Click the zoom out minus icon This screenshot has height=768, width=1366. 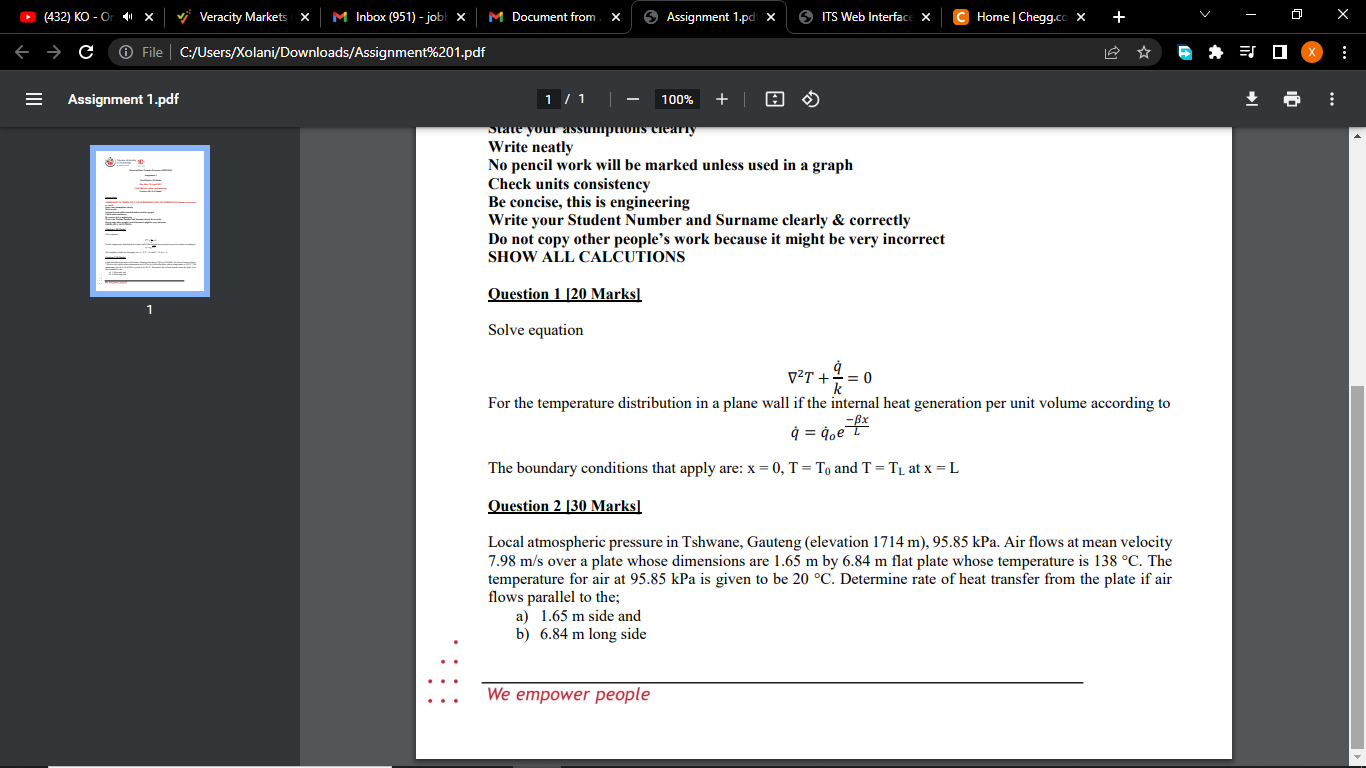coord(632,99)
